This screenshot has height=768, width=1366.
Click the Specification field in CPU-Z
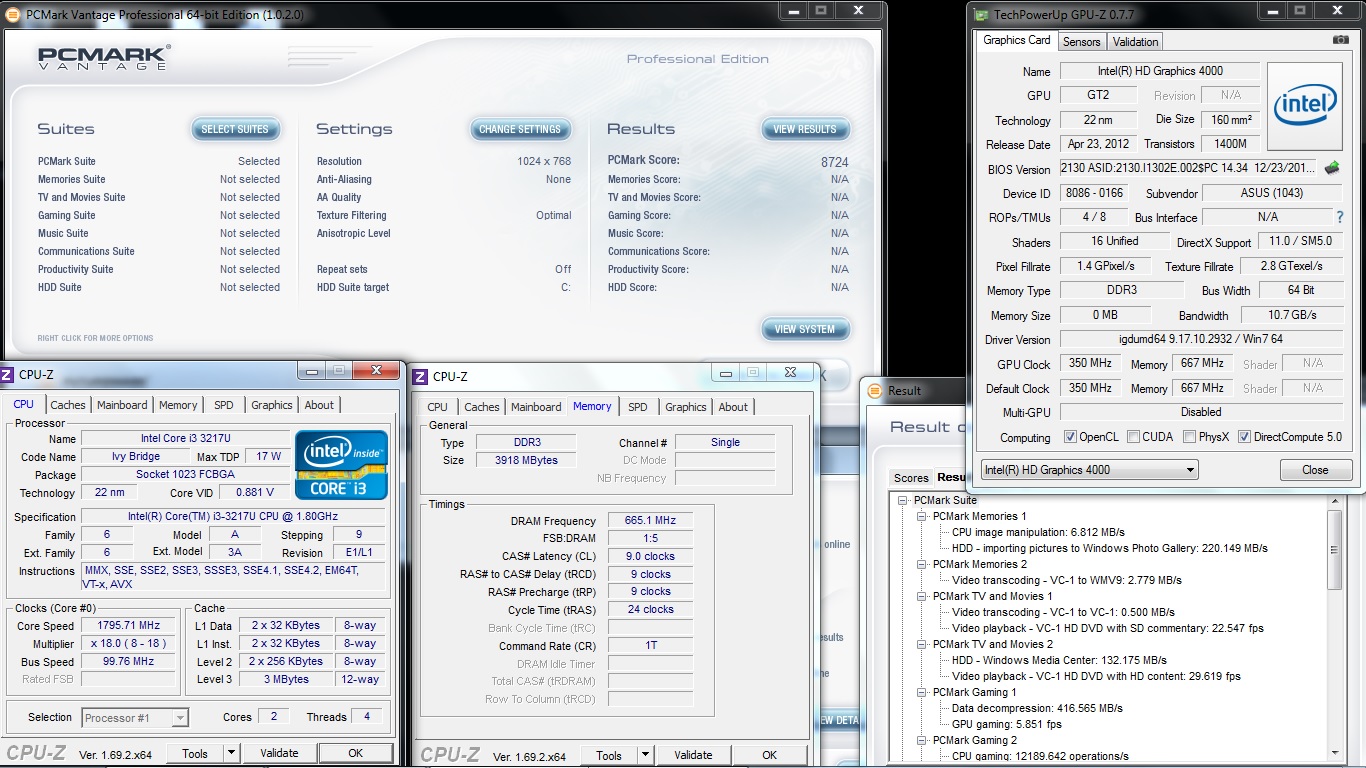point(233,517)
